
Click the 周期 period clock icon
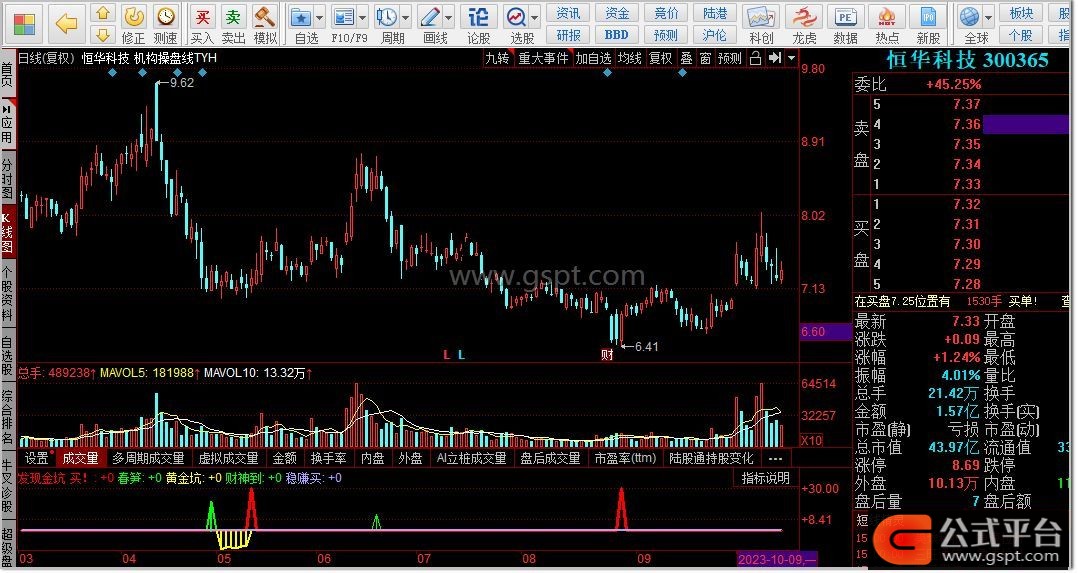[x=387, y=24]
